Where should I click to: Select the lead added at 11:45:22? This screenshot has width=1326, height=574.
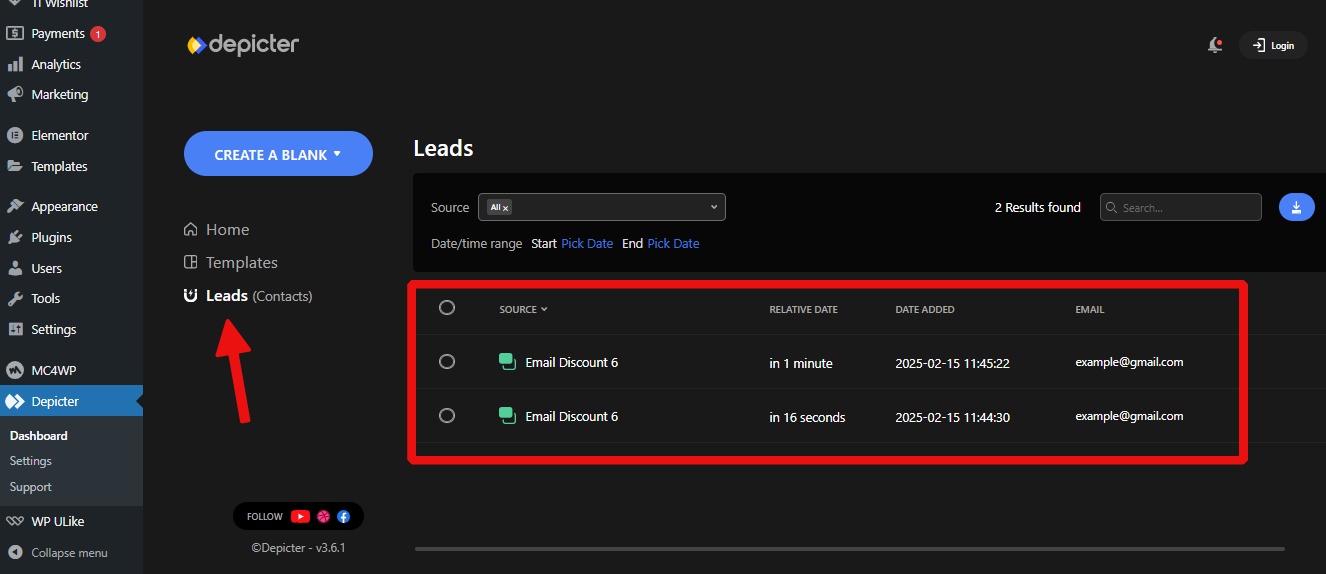pos(447,361)
